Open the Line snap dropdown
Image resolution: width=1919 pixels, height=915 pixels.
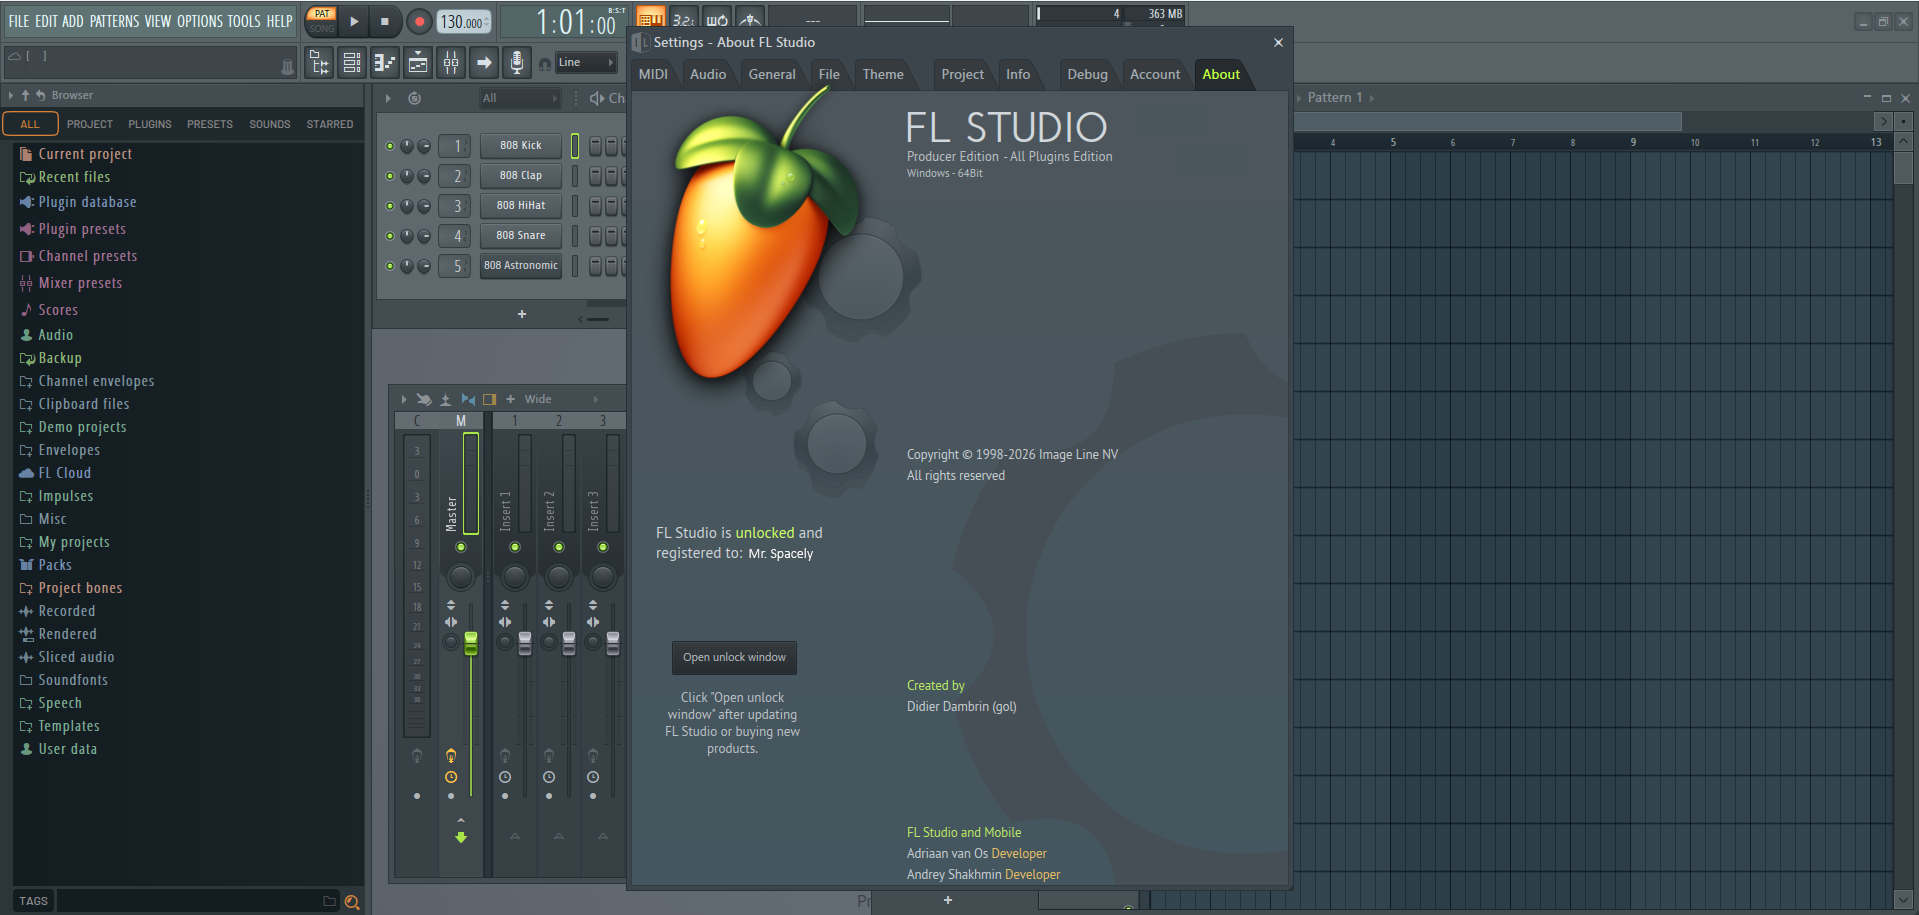[x=586, y=62]
